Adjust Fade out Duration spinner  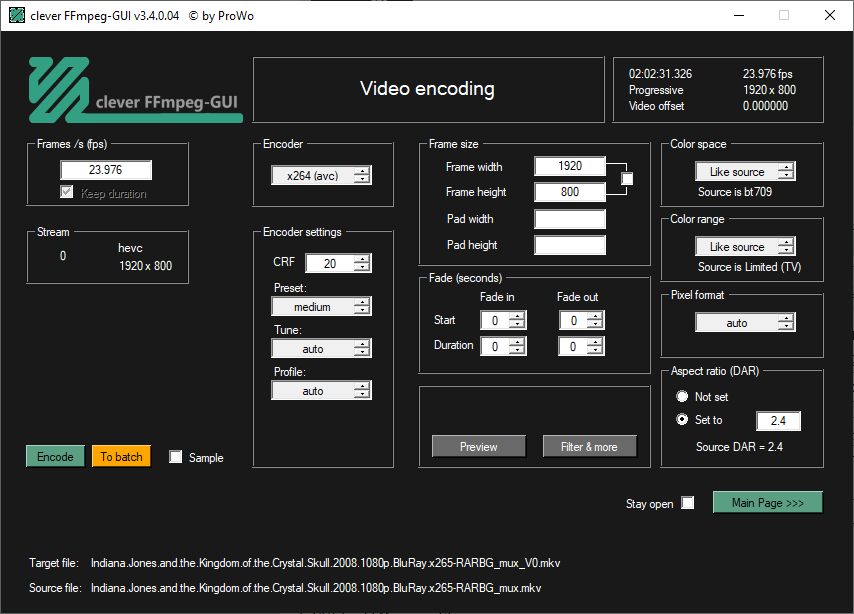coord(581,346)
